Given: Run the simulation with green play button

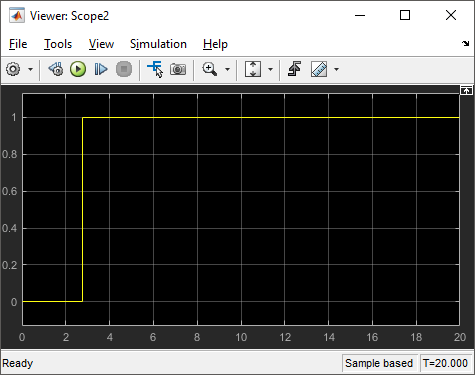Looking at the screenshot, I should click(x=78, y=69).
